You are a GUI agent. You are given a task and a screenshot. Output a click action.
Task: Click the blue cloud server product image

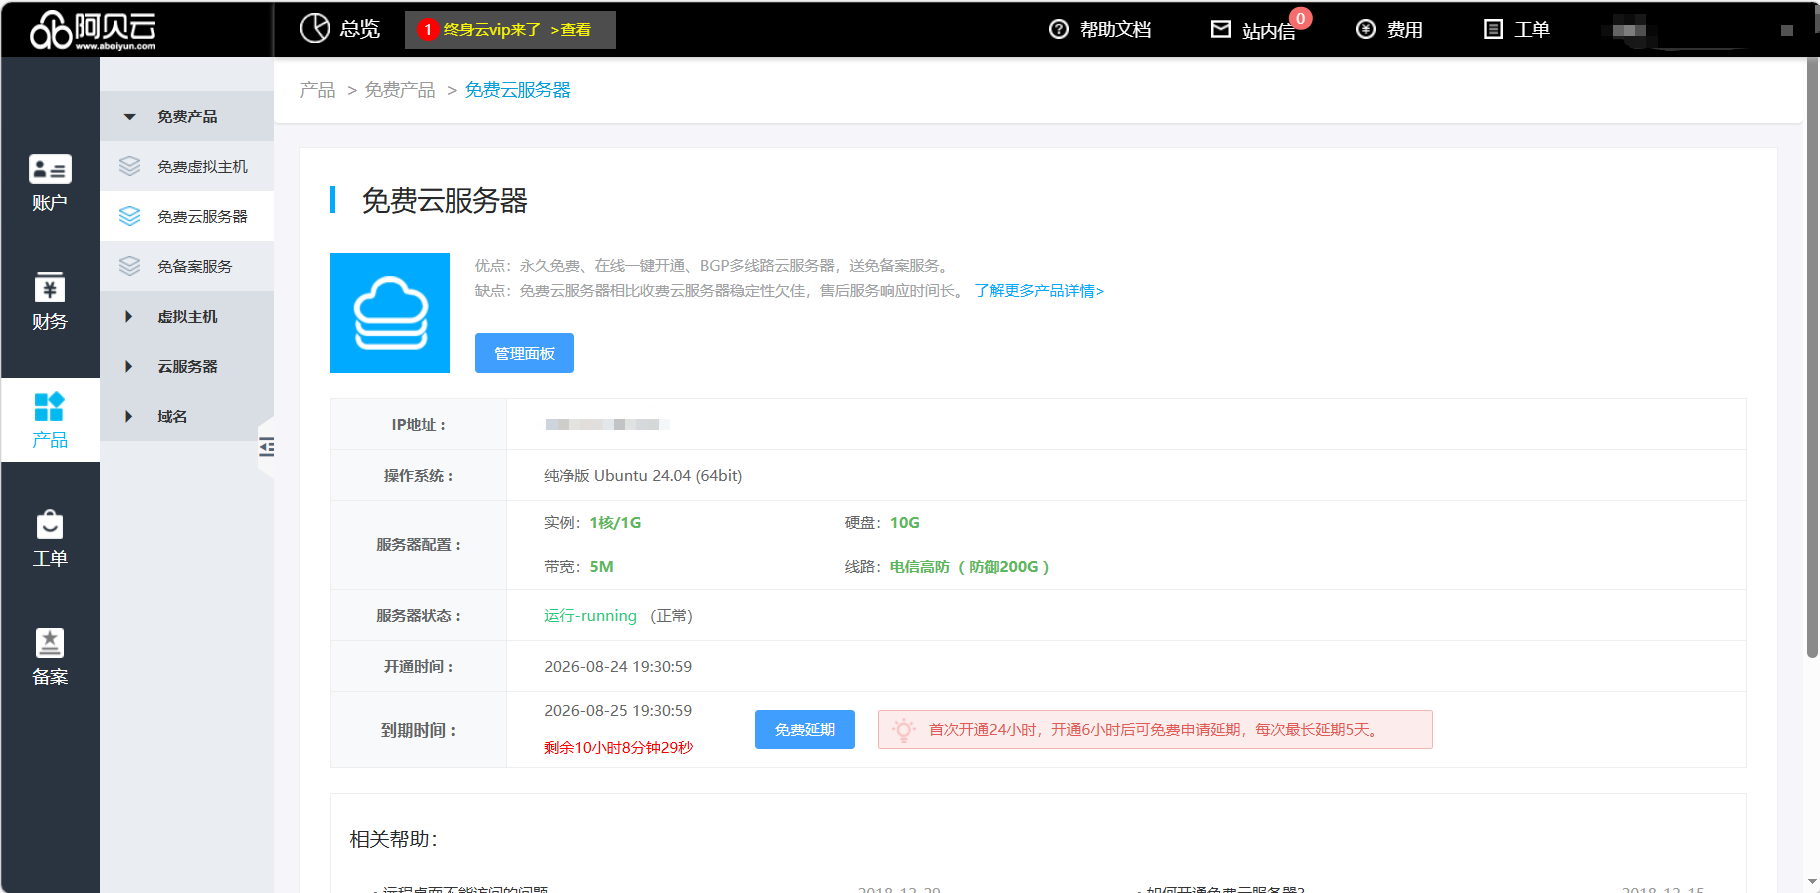(390, 313)
